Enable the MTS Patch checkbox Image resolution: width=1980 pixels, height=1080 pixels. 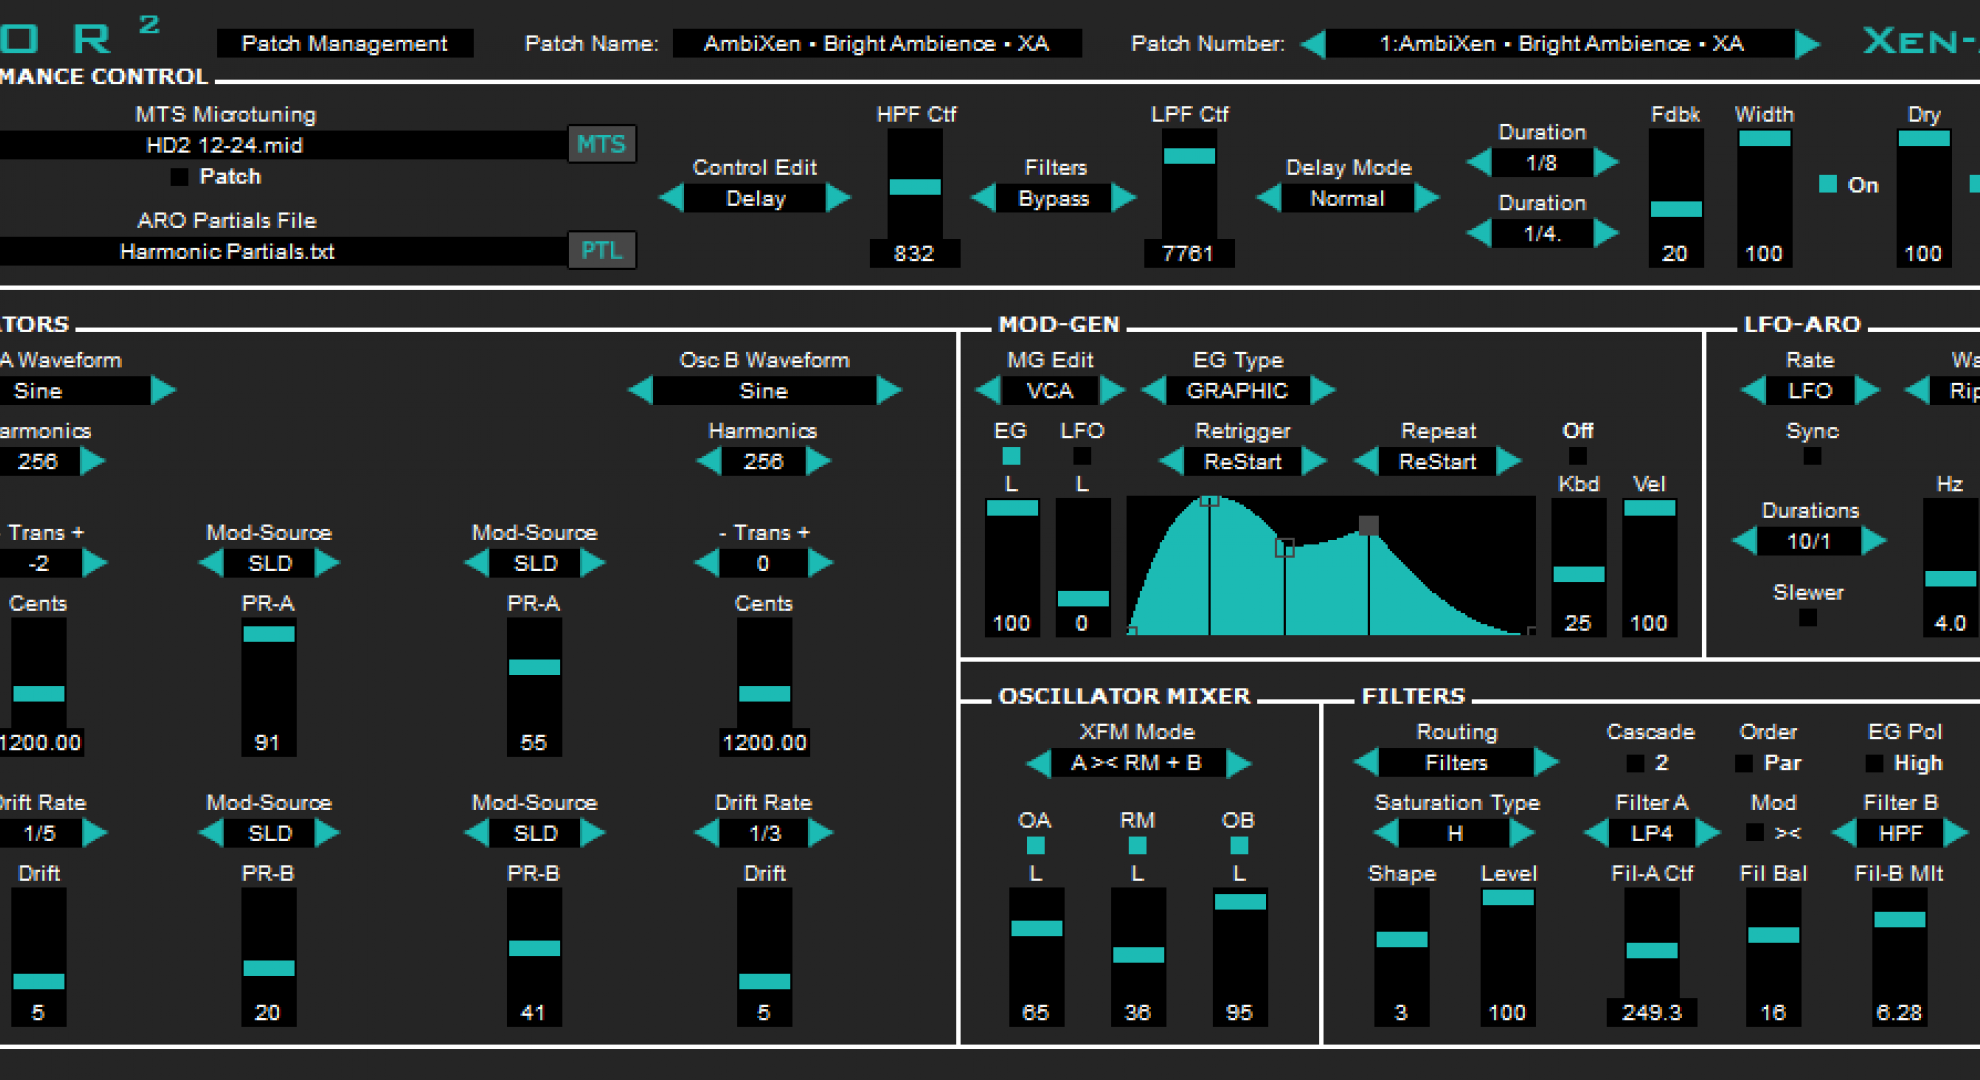click(179, 177)
